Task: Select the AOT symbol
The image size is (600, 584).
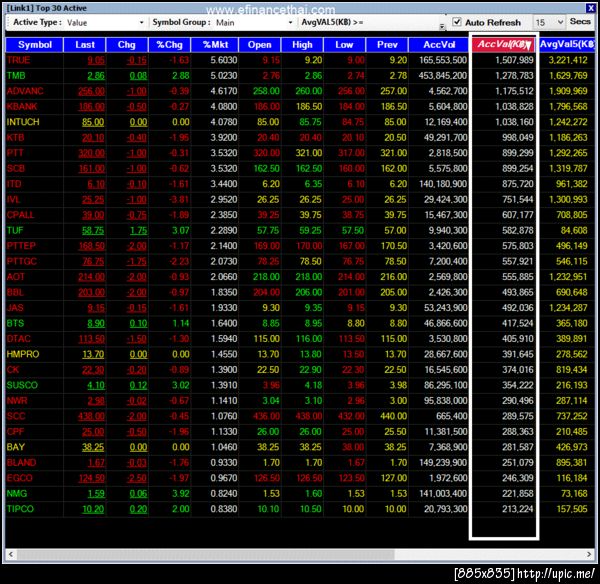Action: pyautogui.click(x=16, y=277)
